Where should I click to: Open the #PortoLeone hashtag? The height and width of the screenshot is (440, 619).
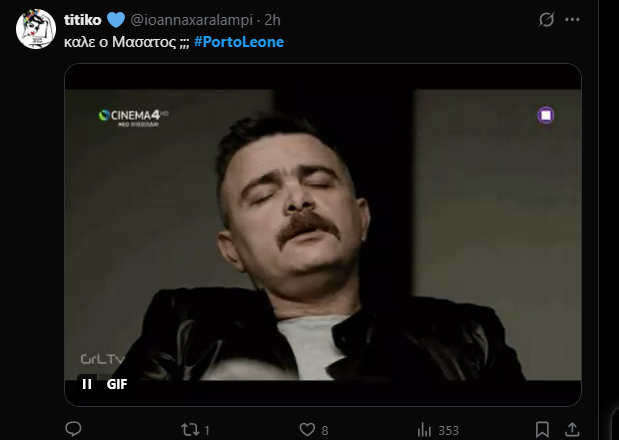[242, 42]
